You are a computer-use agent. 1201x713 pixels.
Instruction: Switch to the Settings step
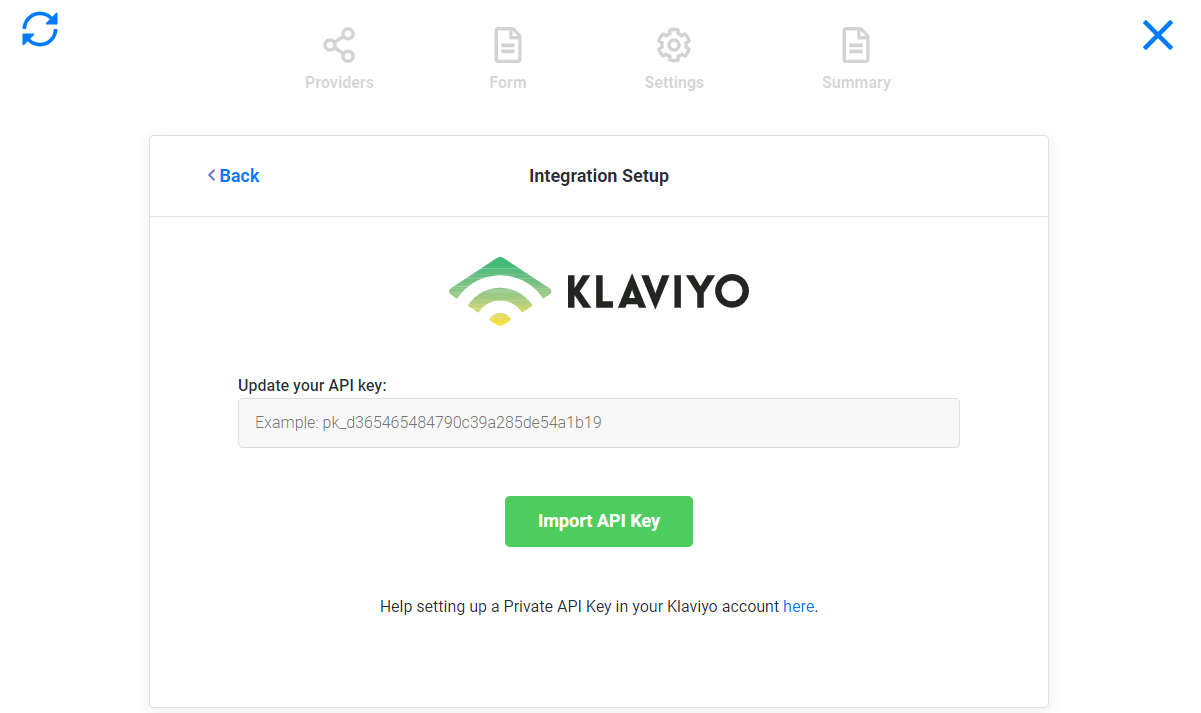point(673,82)
